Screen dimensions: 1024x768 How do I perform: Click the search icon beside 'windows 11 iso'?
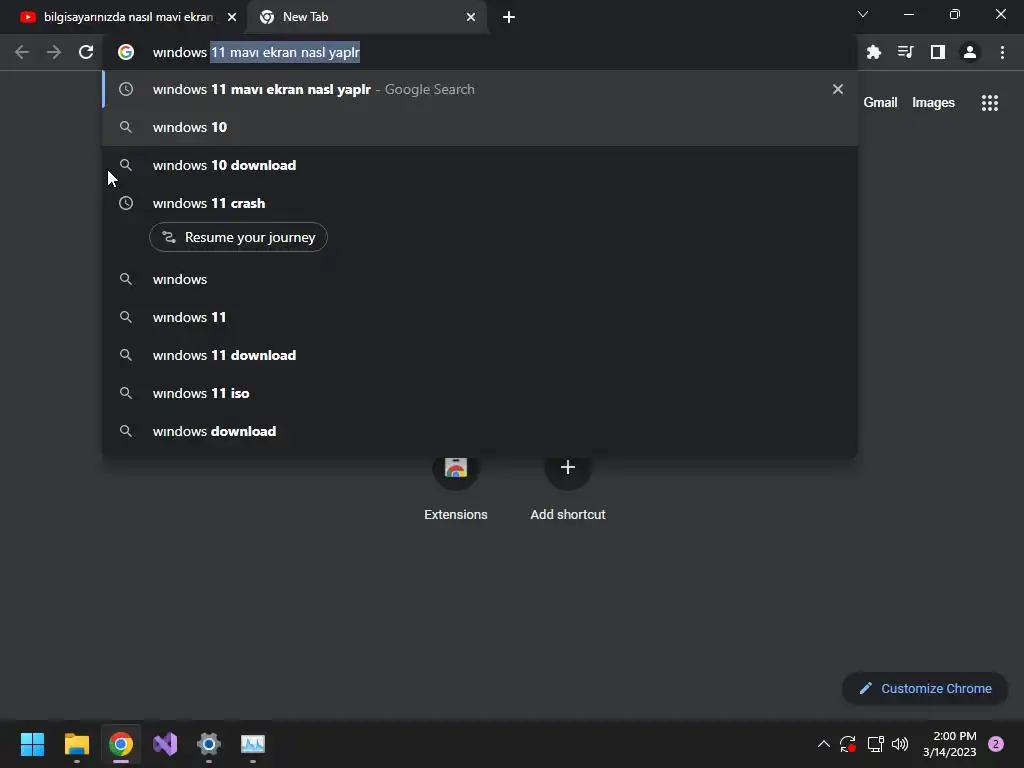click(126, 393)
